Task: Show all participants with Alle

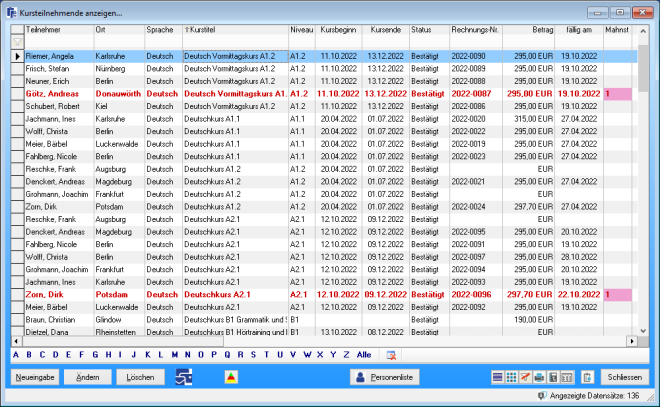Action: pyautogui.click(x=364, y=354)
